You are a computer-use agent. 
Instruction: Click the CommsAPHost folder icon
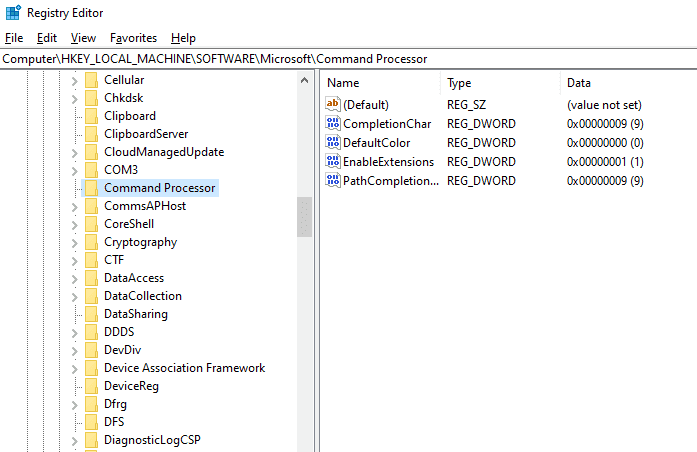pyautogui.click(x=91, y=206)
